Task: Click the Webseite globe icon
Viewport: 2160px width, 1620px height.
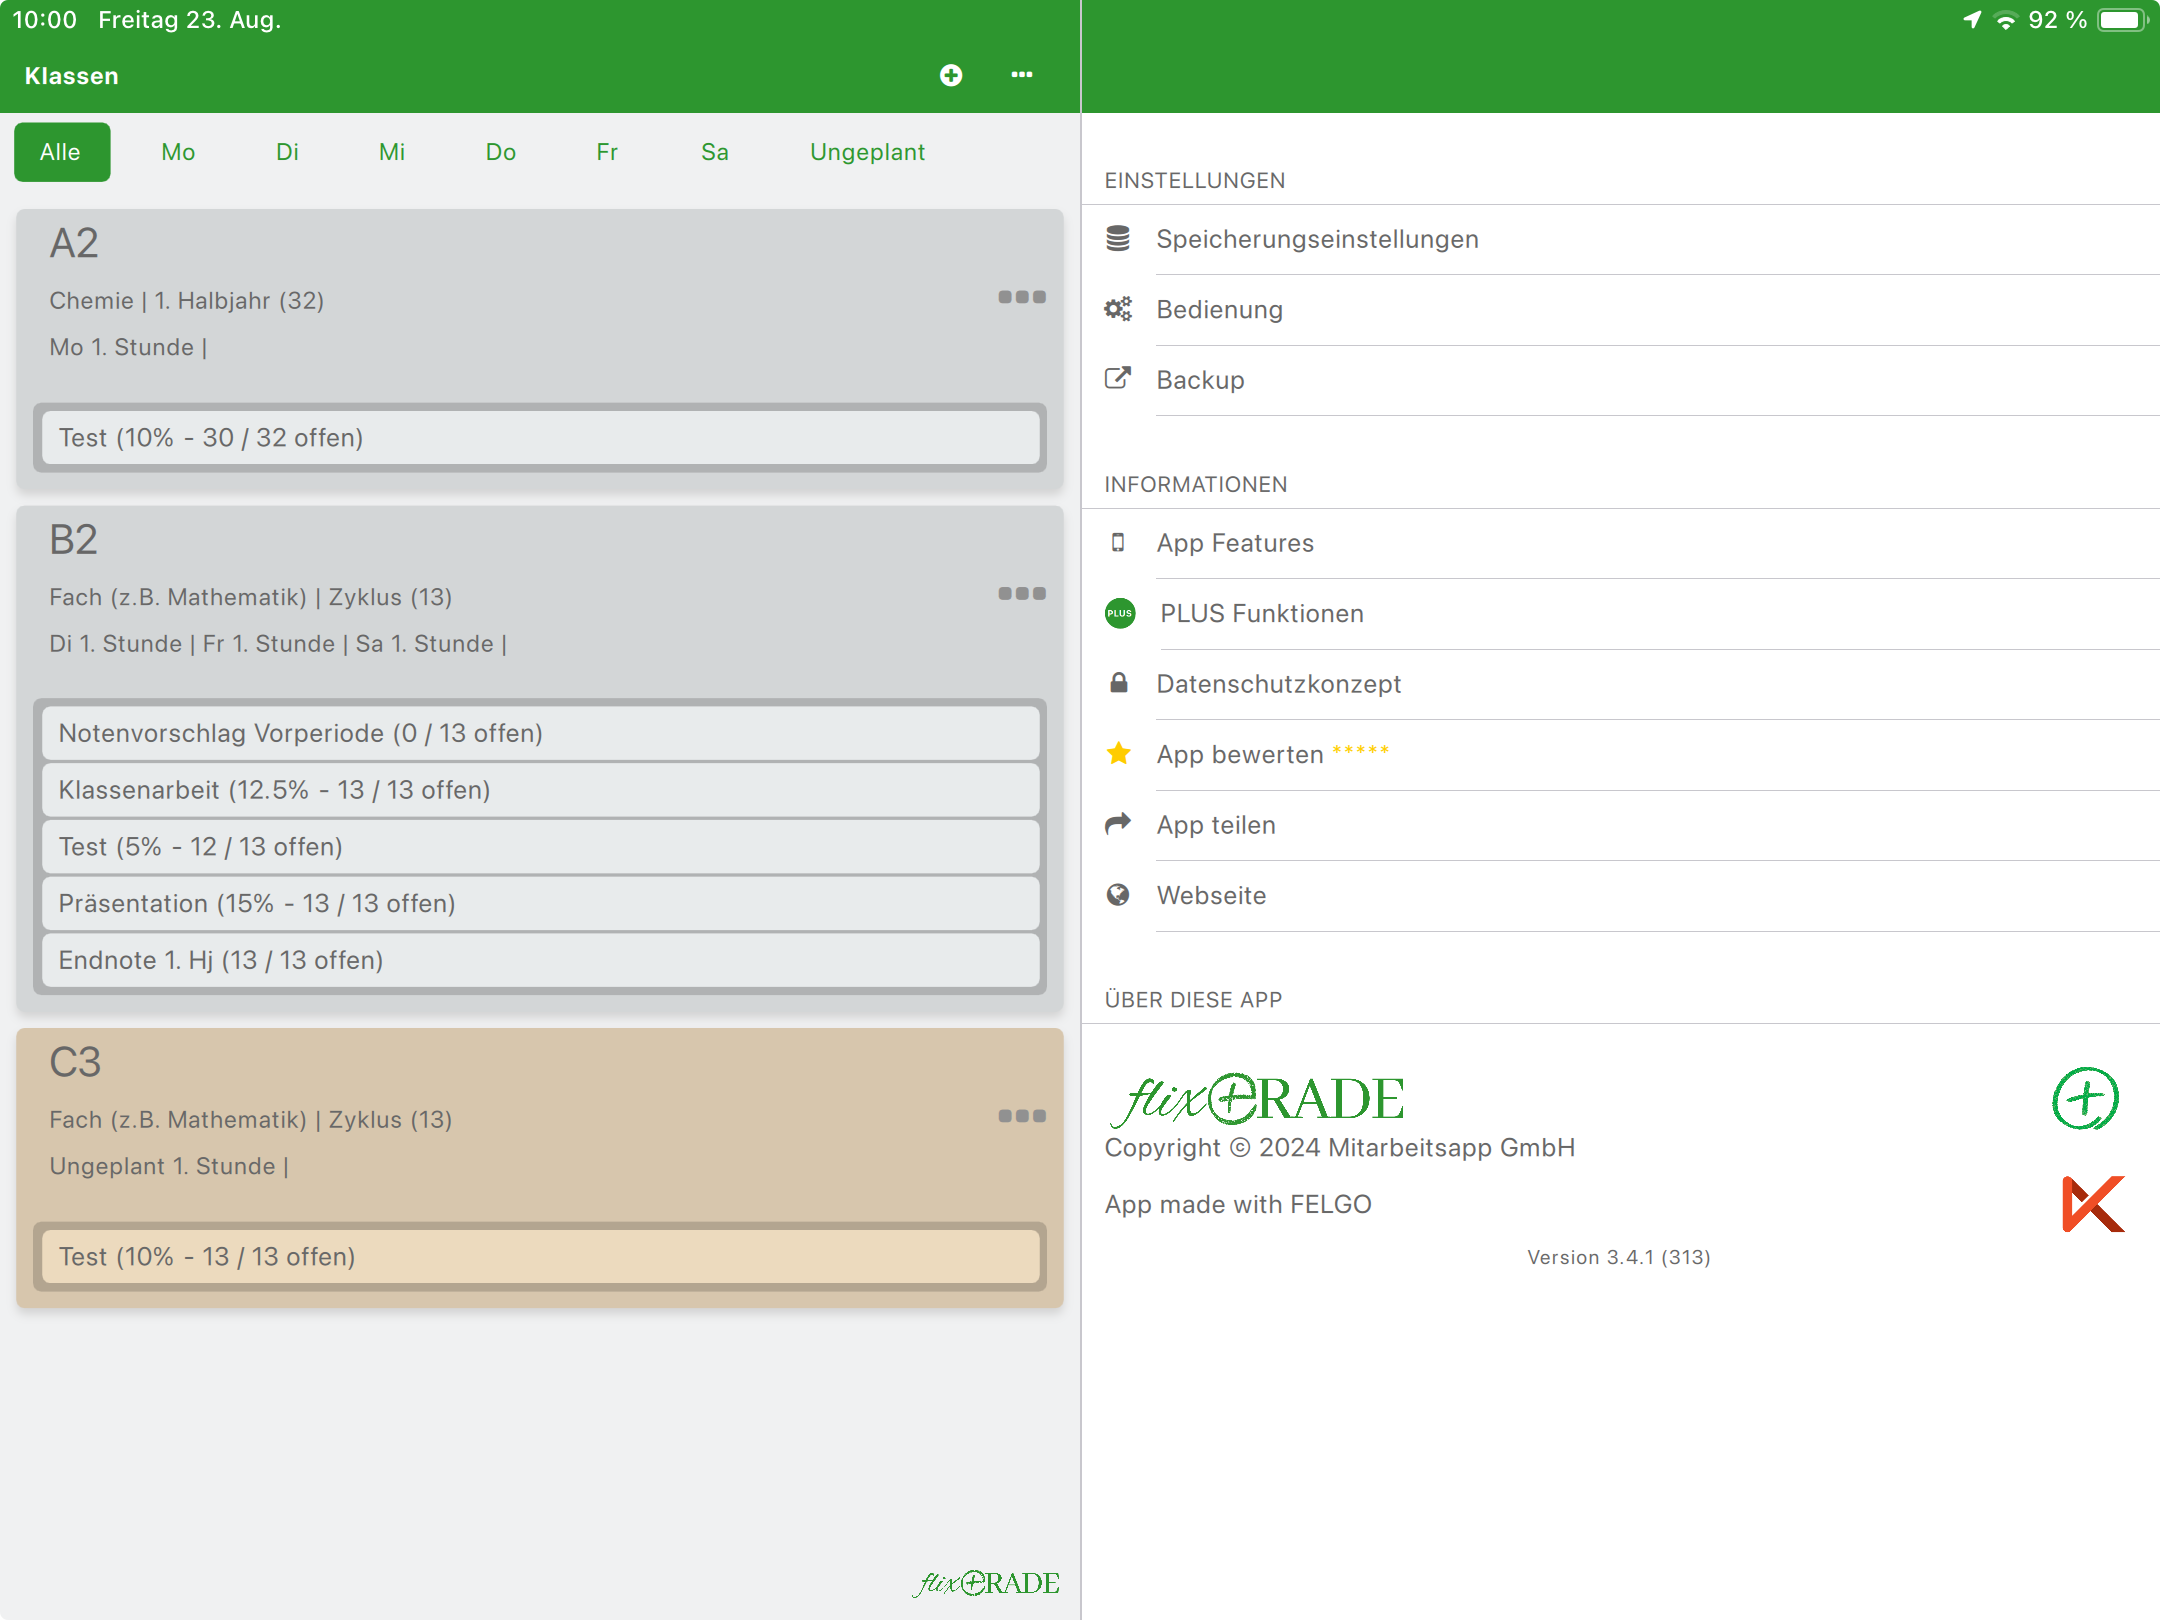Action: click(x=1118, y=895)
